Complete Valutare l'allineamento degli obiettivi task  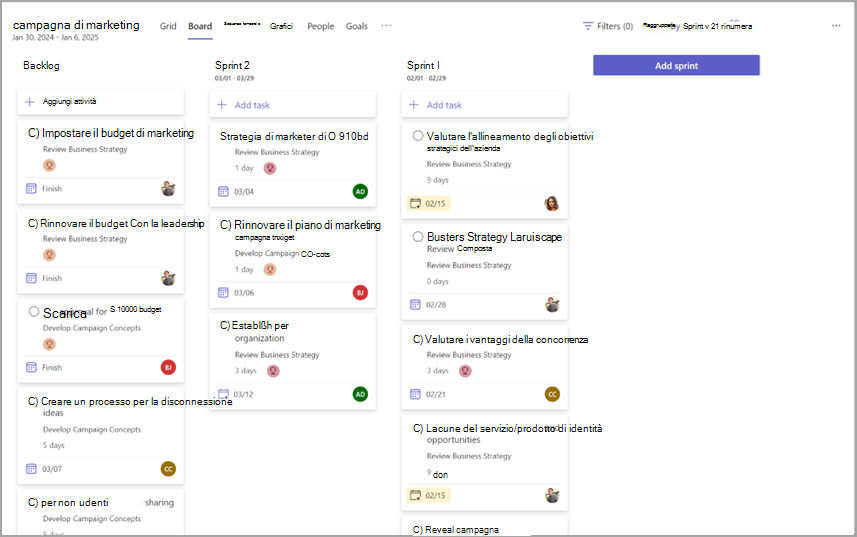[418, 135]
